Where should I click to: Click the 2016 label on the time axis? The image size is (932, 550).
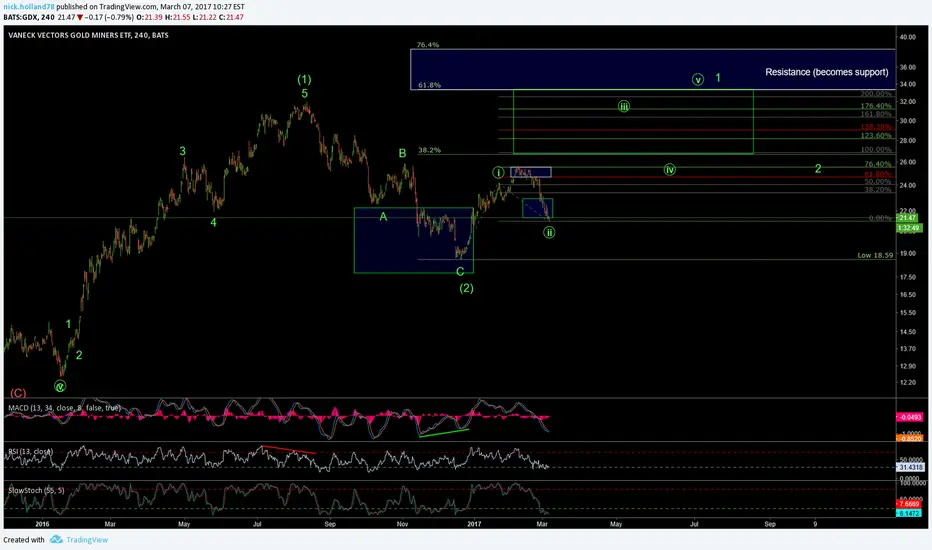click(x=42, y=524)
